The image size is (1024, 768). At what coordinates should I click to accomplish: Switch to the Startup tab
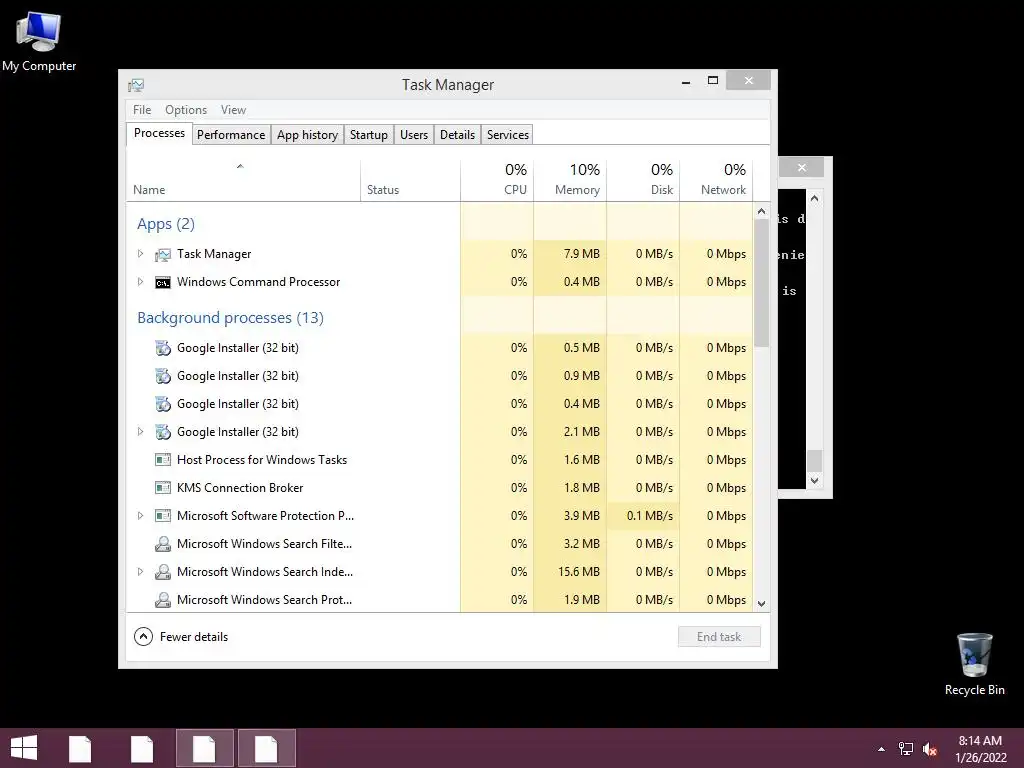pos(369,135)
